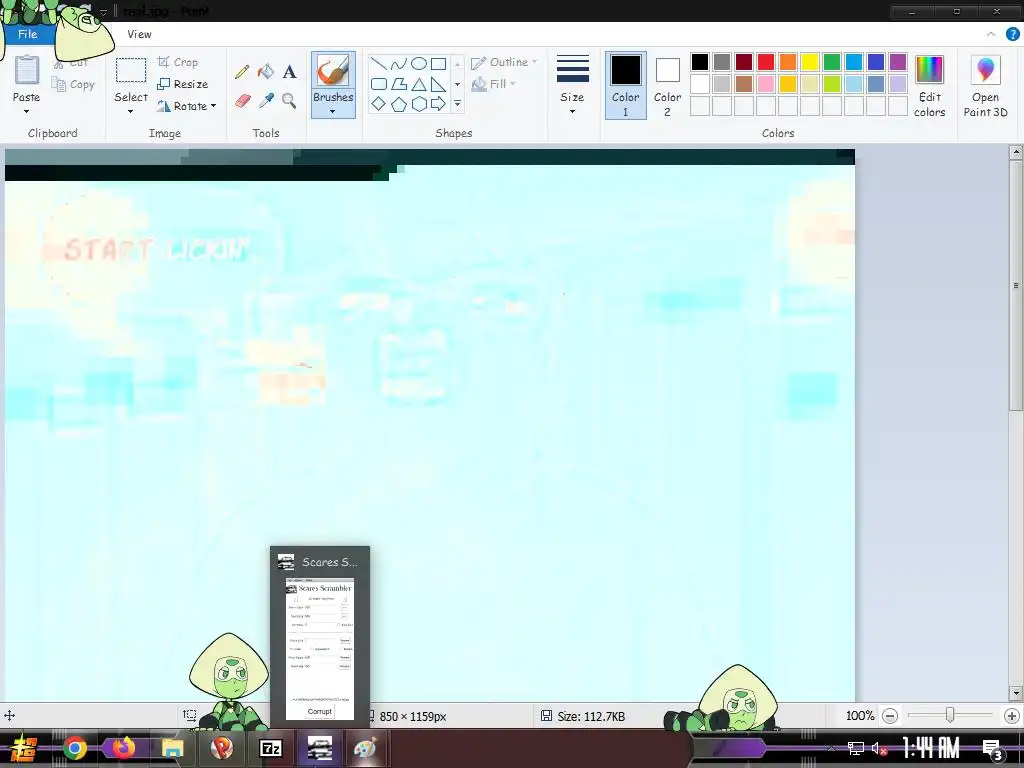The image size is (1024, 768).
Task: Click the Resize button
Action: (x=183, y=84)
